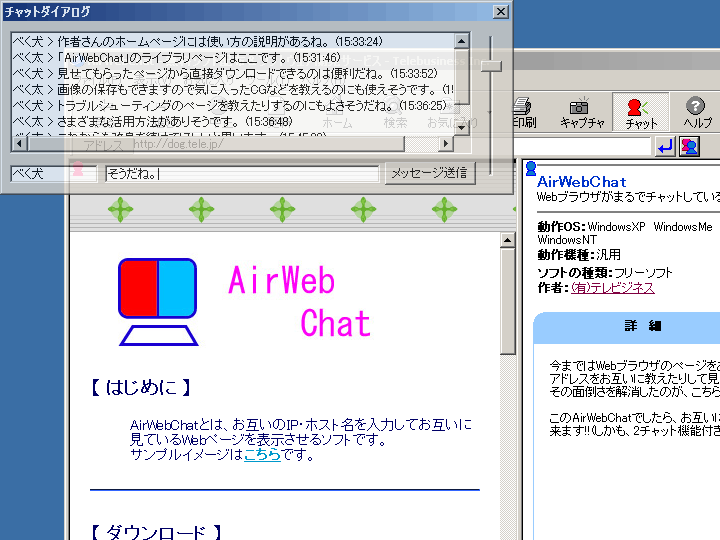Click the AirWebChat title link in the right pane
This screenshot has height=540, width=720.
coord(581,182)
